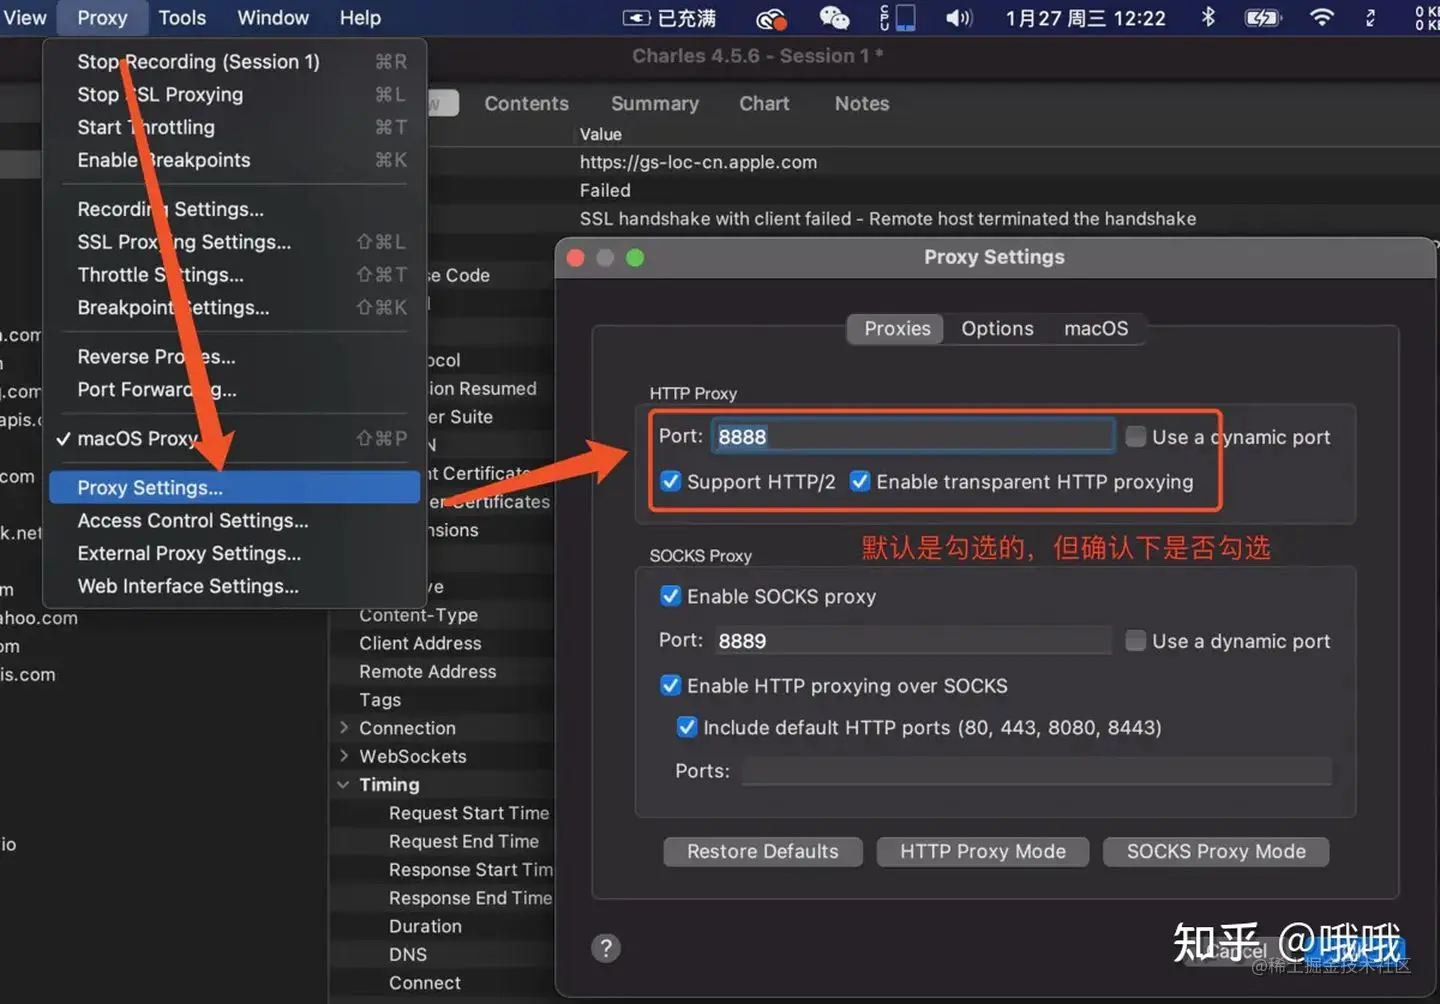Select the 'SSL handshake with client failed' row
This screenshot has height=1004, width=1440.
888,219
